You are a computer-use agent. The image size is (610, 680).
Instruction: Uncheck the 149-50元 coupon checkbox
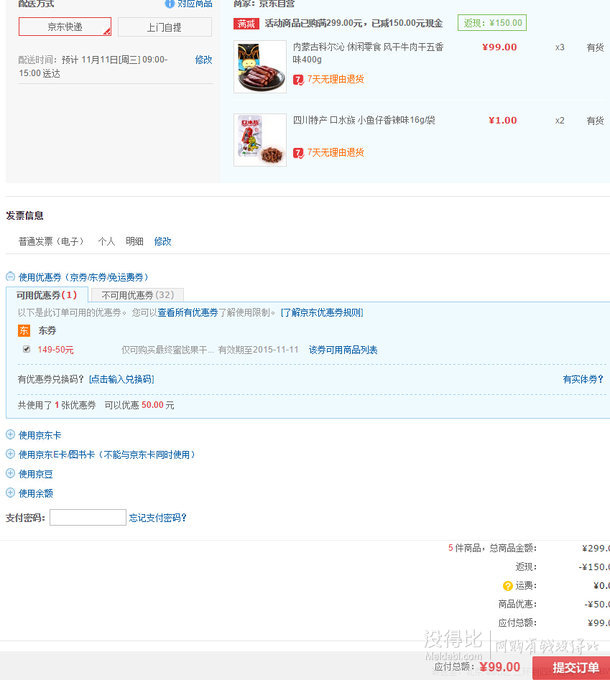[26, 349]
